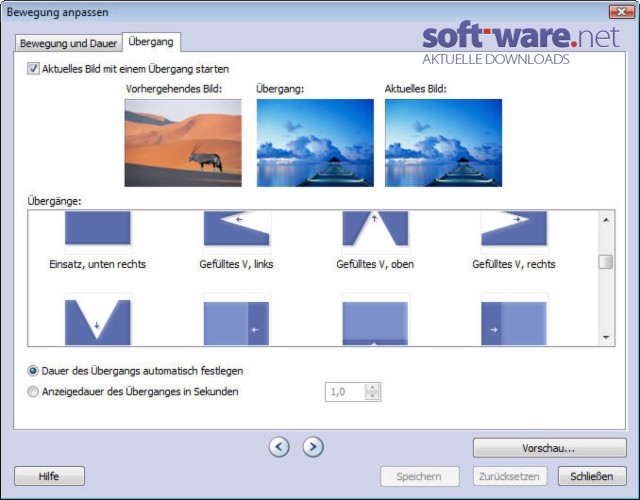
Task: Click the Schließen button
Action: pyautogui.click(x=592, y=476)
